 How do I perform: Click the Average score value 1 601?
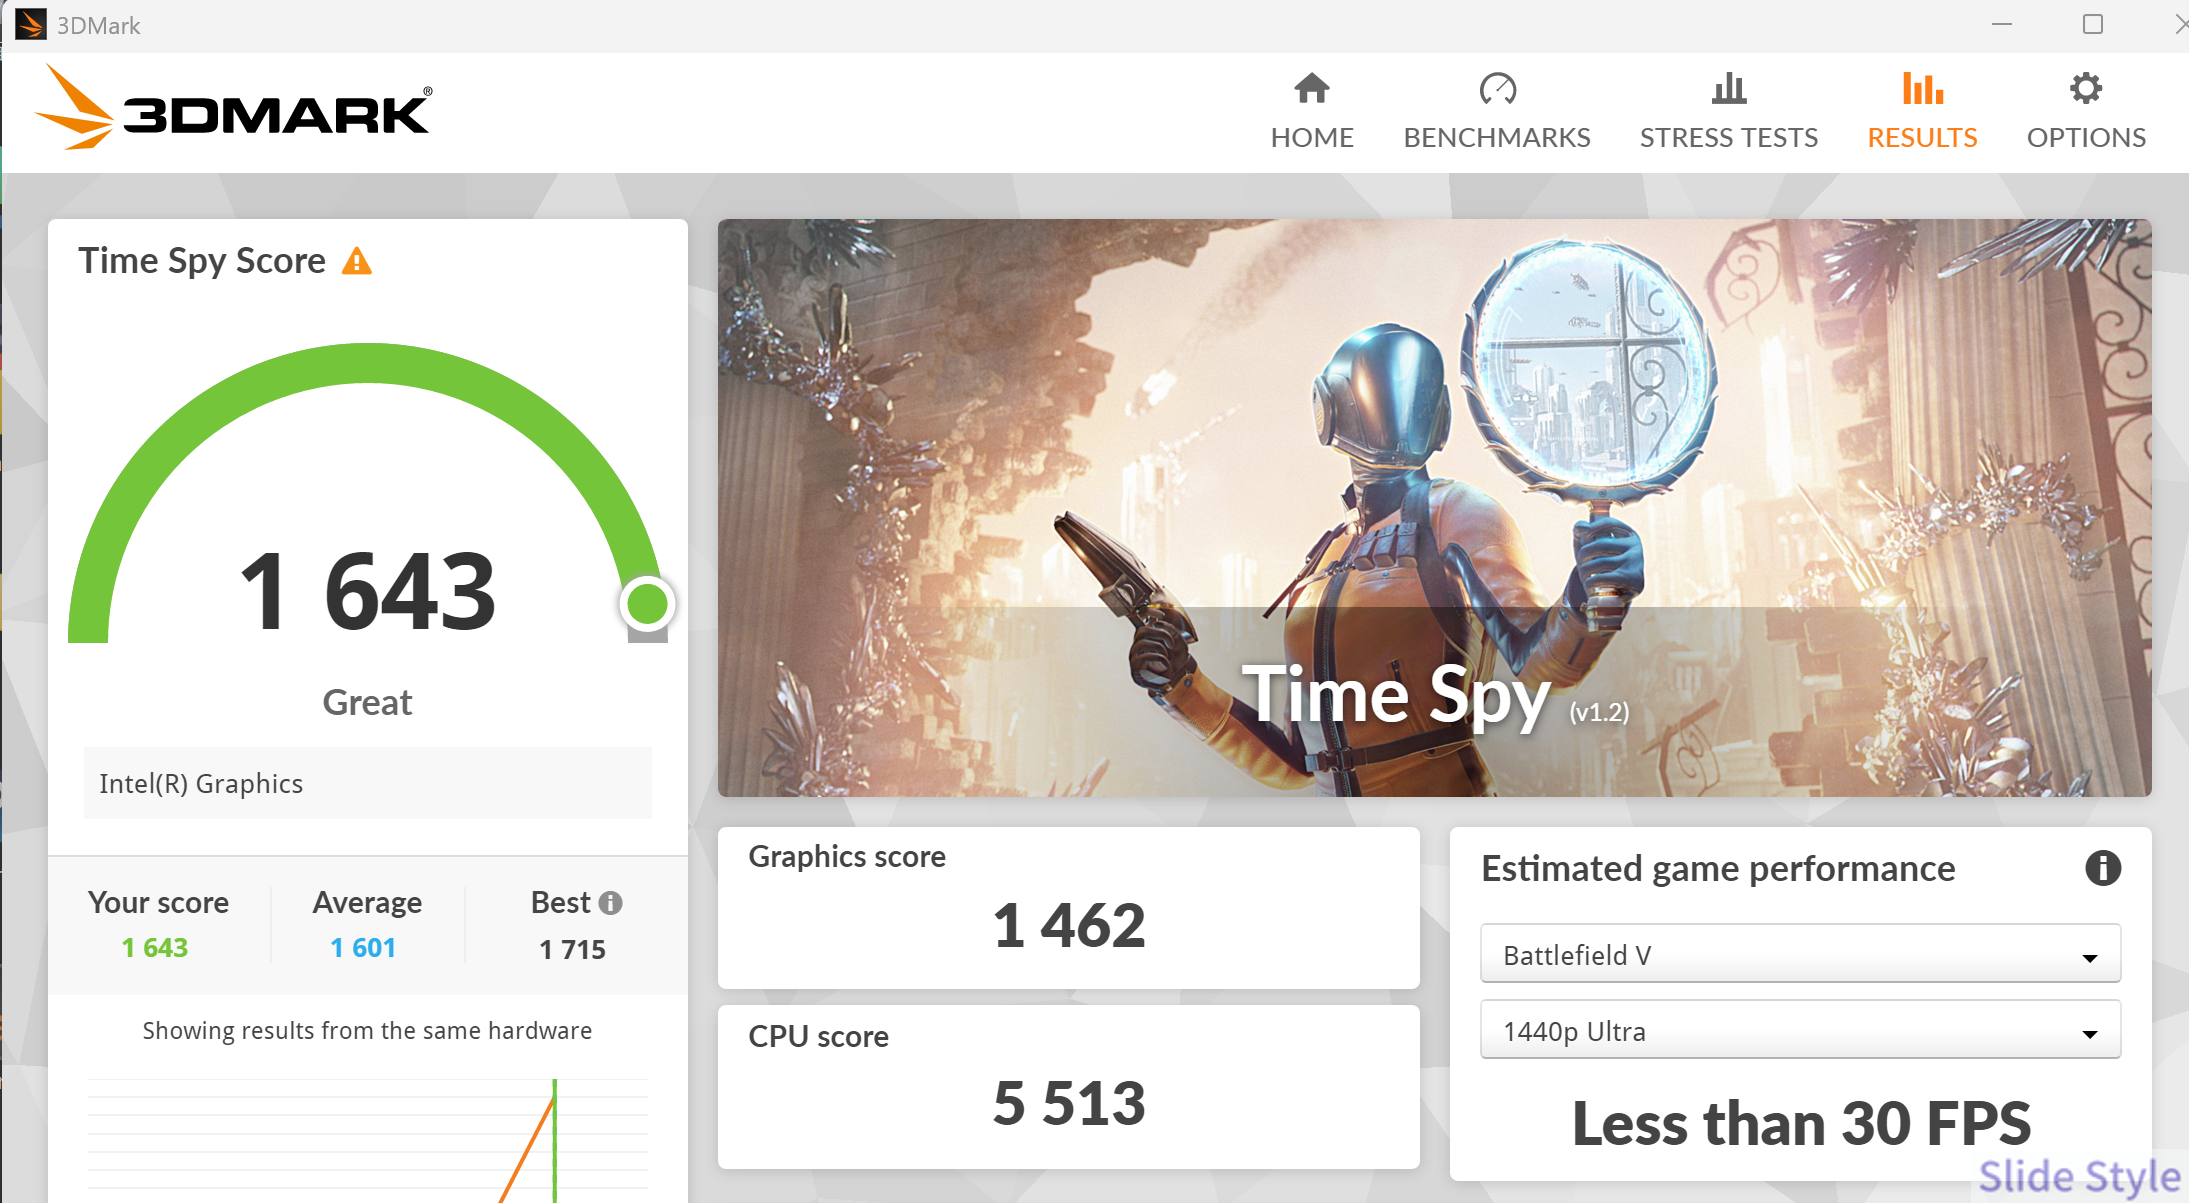(363, 948)
